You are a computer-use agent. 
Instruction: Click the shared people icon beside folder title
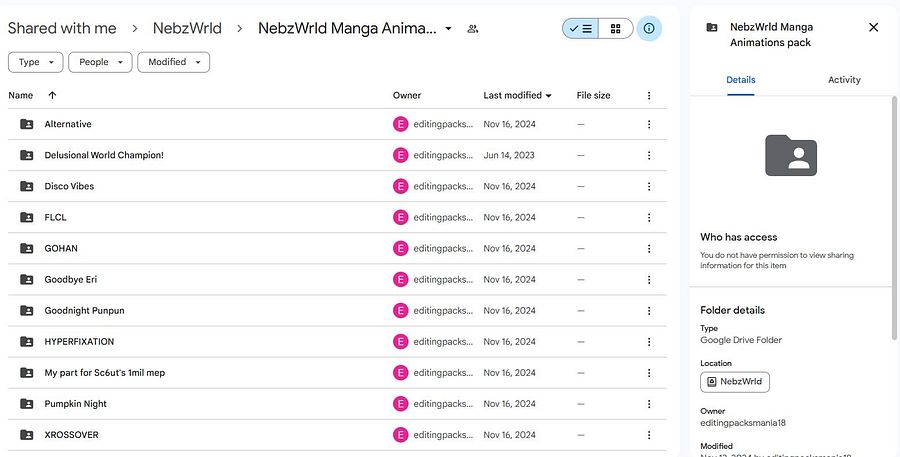[472, 29]
